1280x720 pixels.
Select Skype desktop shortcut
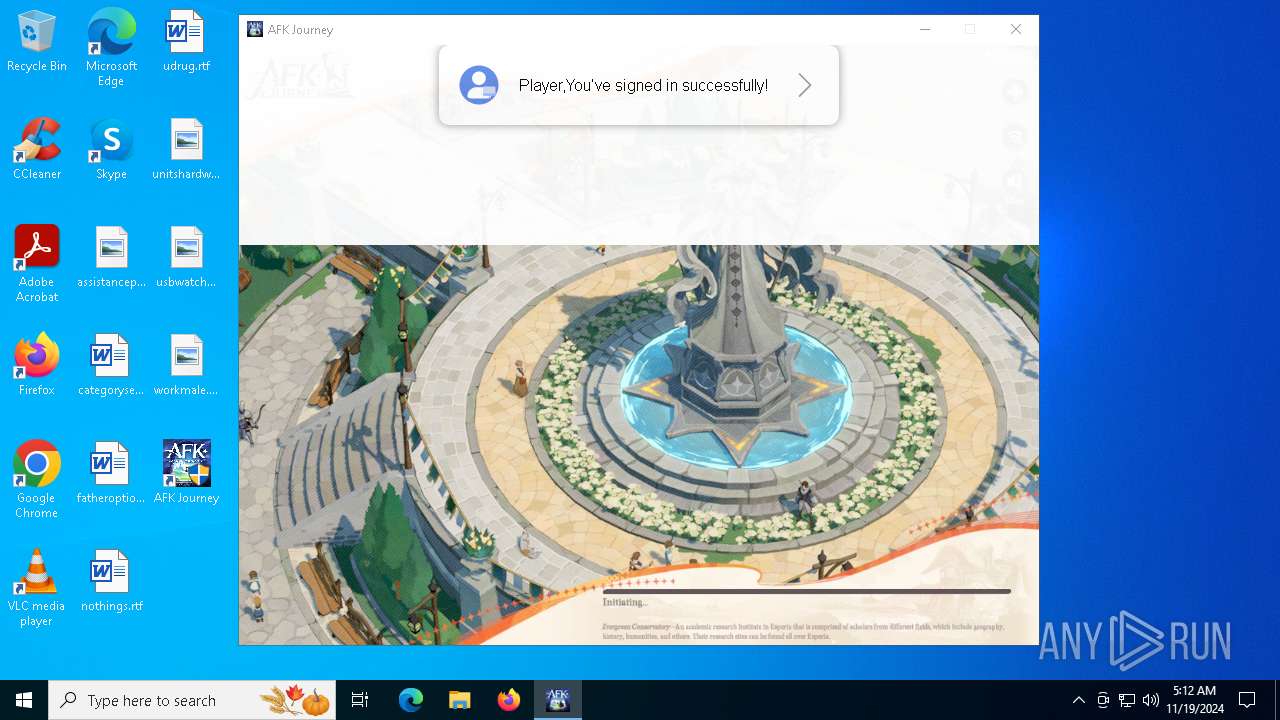111,150
